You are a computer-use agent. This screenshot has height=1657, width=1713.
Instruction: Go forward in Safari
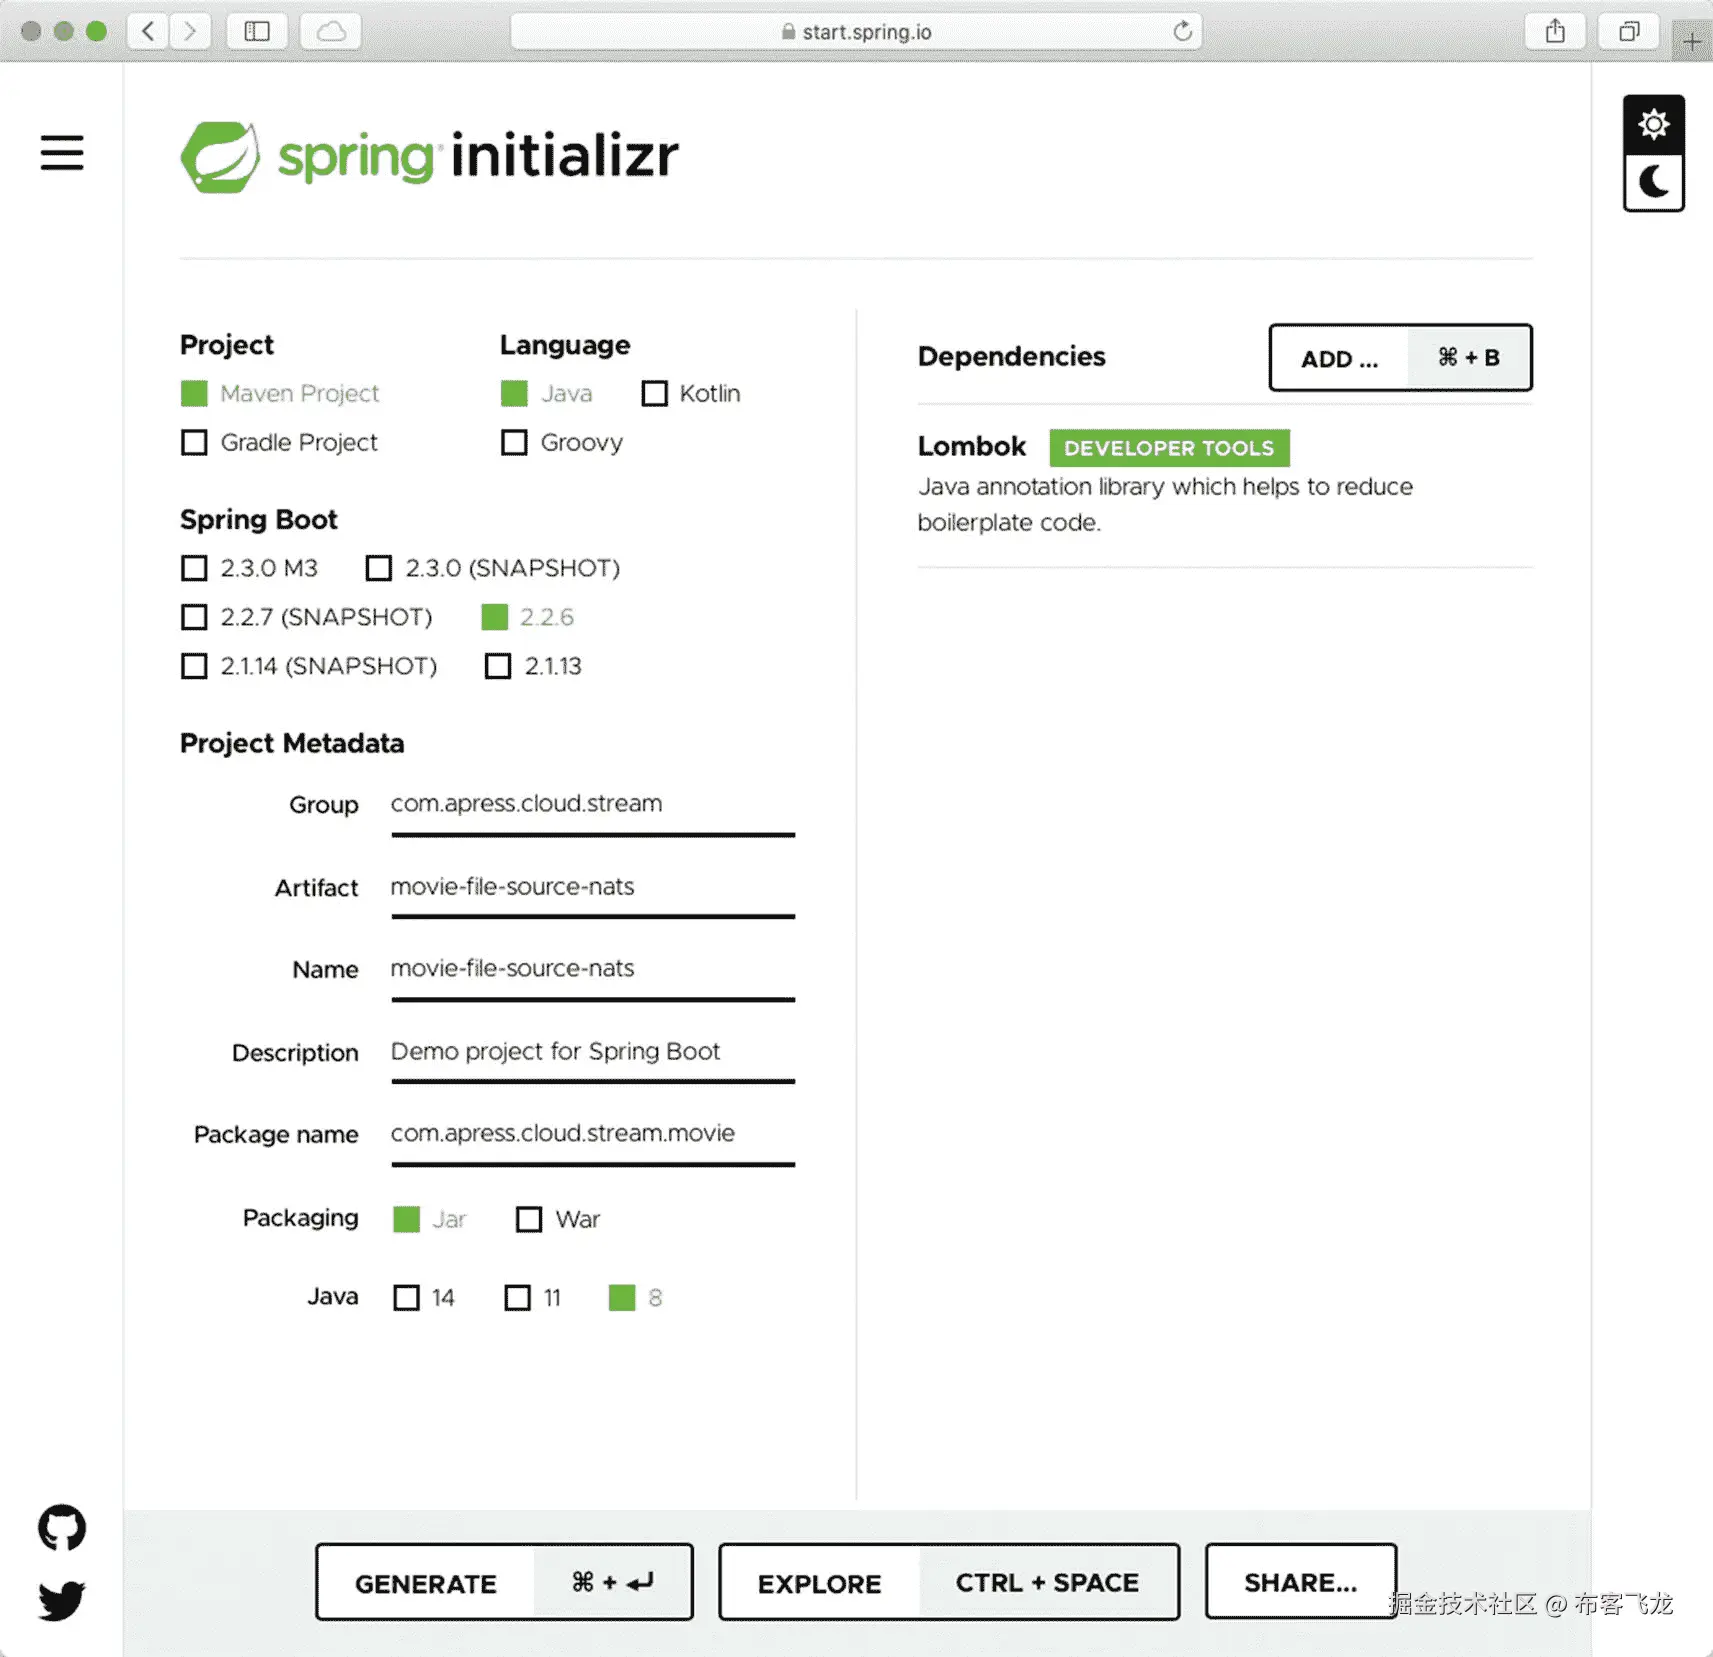[x=190, y=31]
